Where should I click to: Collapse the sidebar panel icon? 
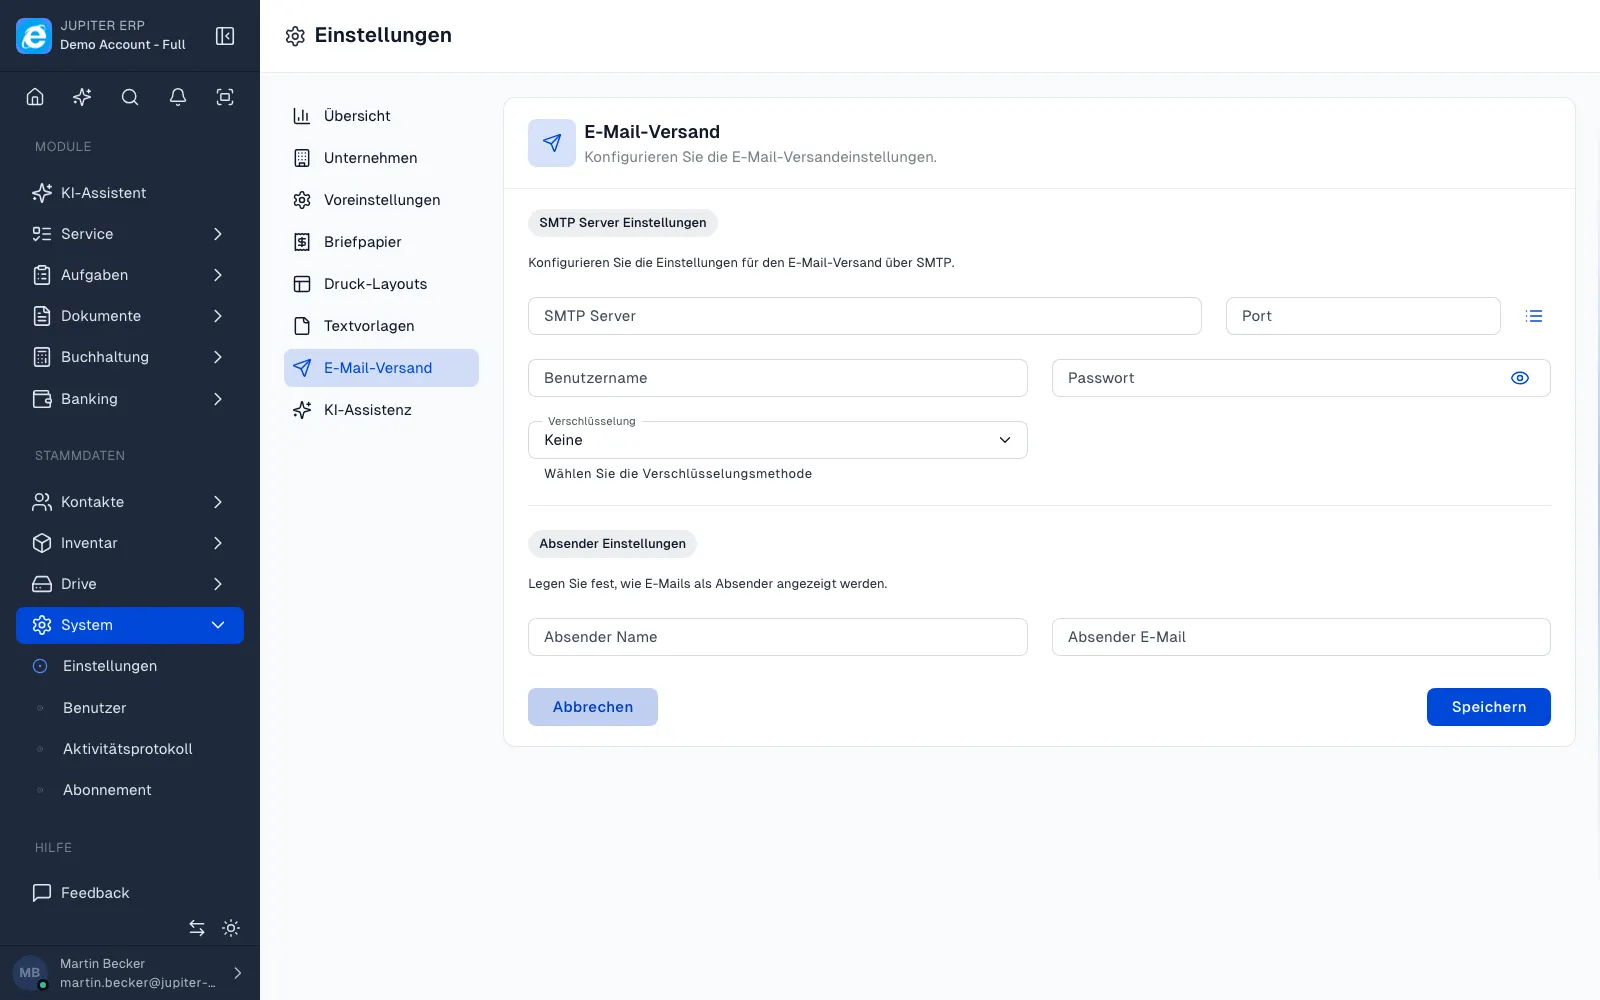coord(225,36)
